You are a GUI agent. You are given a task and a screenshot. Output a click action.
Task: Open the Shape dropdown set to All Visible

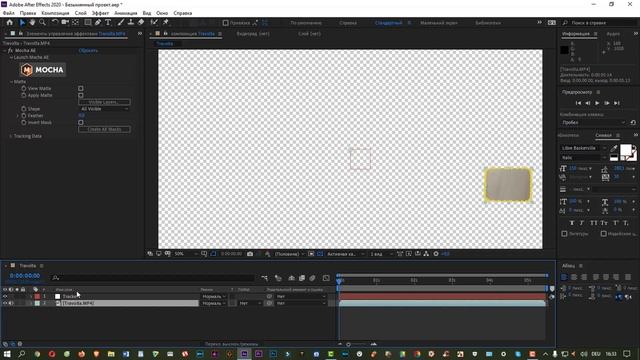point(104,109)
